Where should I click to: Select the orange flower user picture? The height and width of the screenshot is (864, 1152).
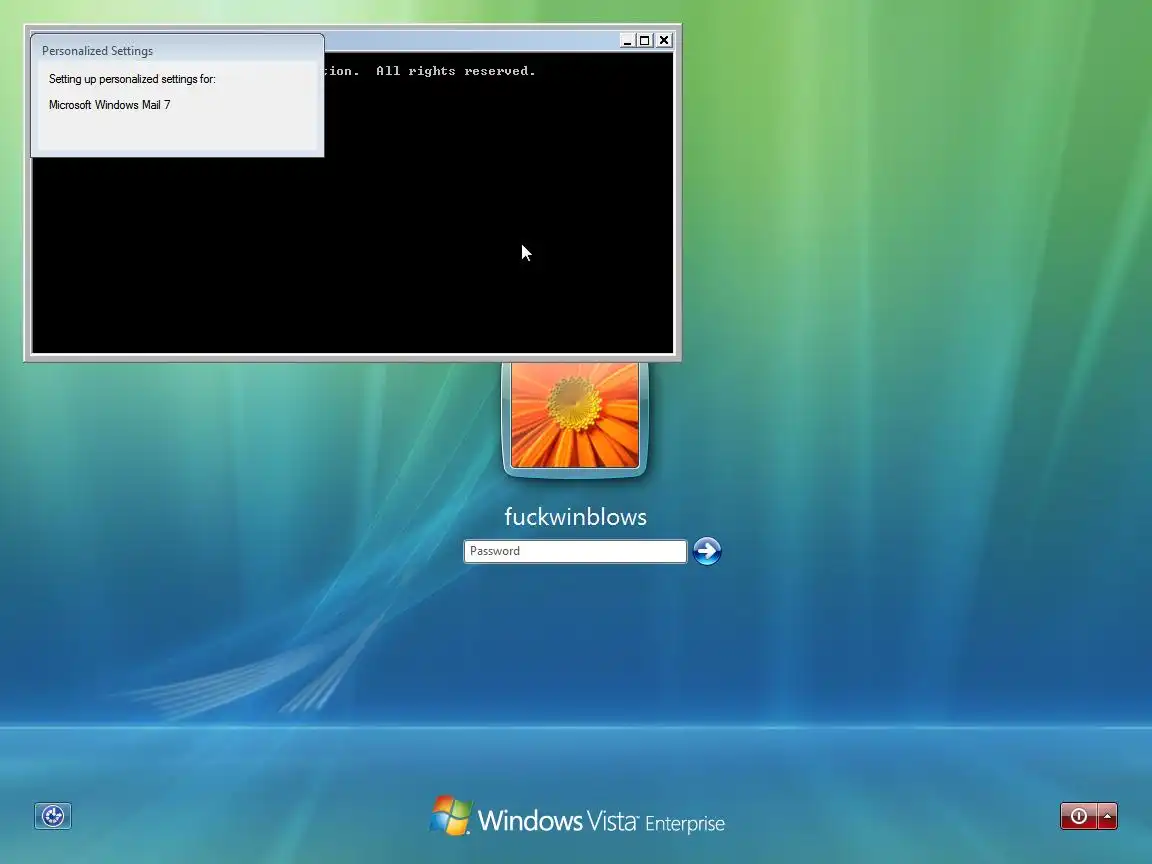coord(575,416)
